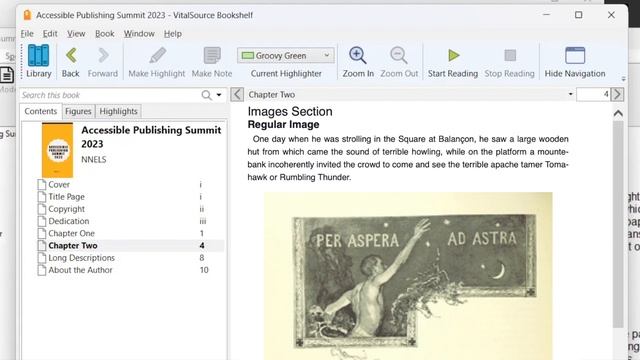
Task: Click the page icon beside Chapter One
Action: (x=42, y=233)
